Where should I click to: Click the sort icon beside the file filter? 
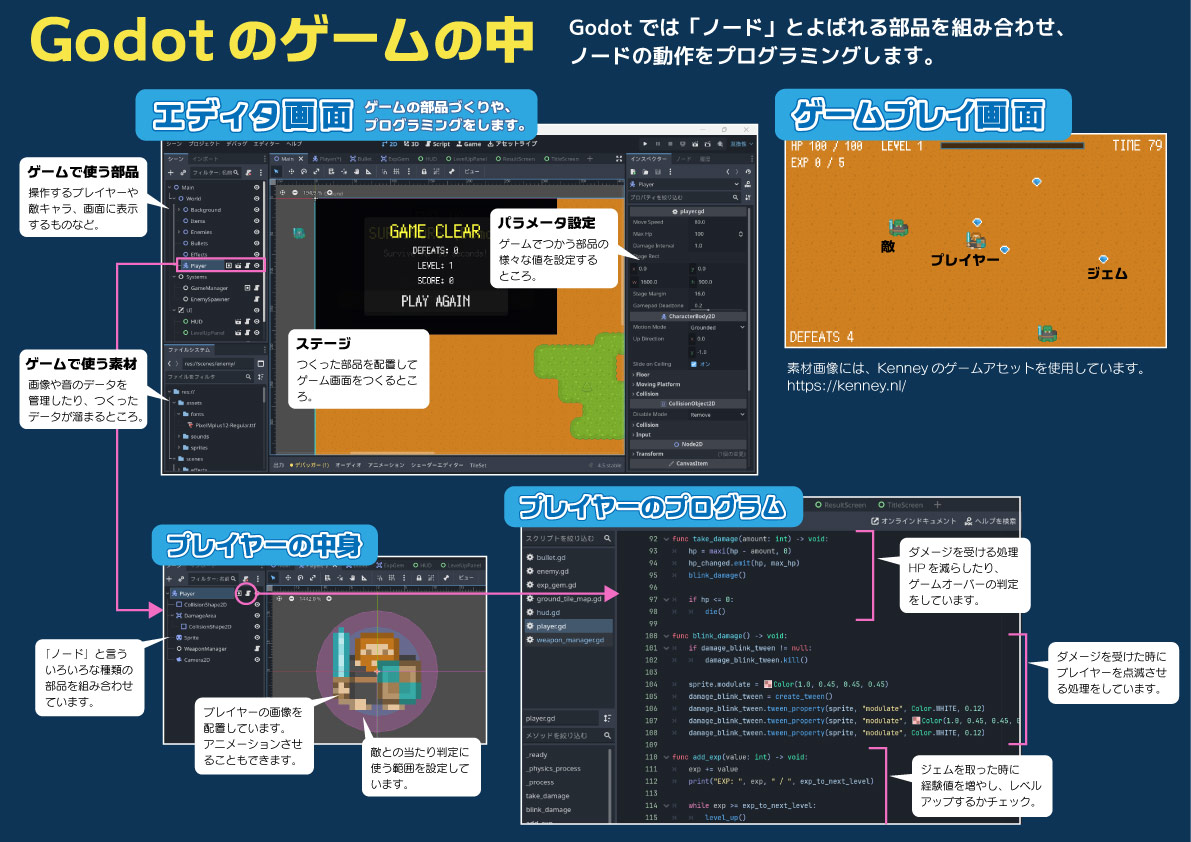point(261,377)
